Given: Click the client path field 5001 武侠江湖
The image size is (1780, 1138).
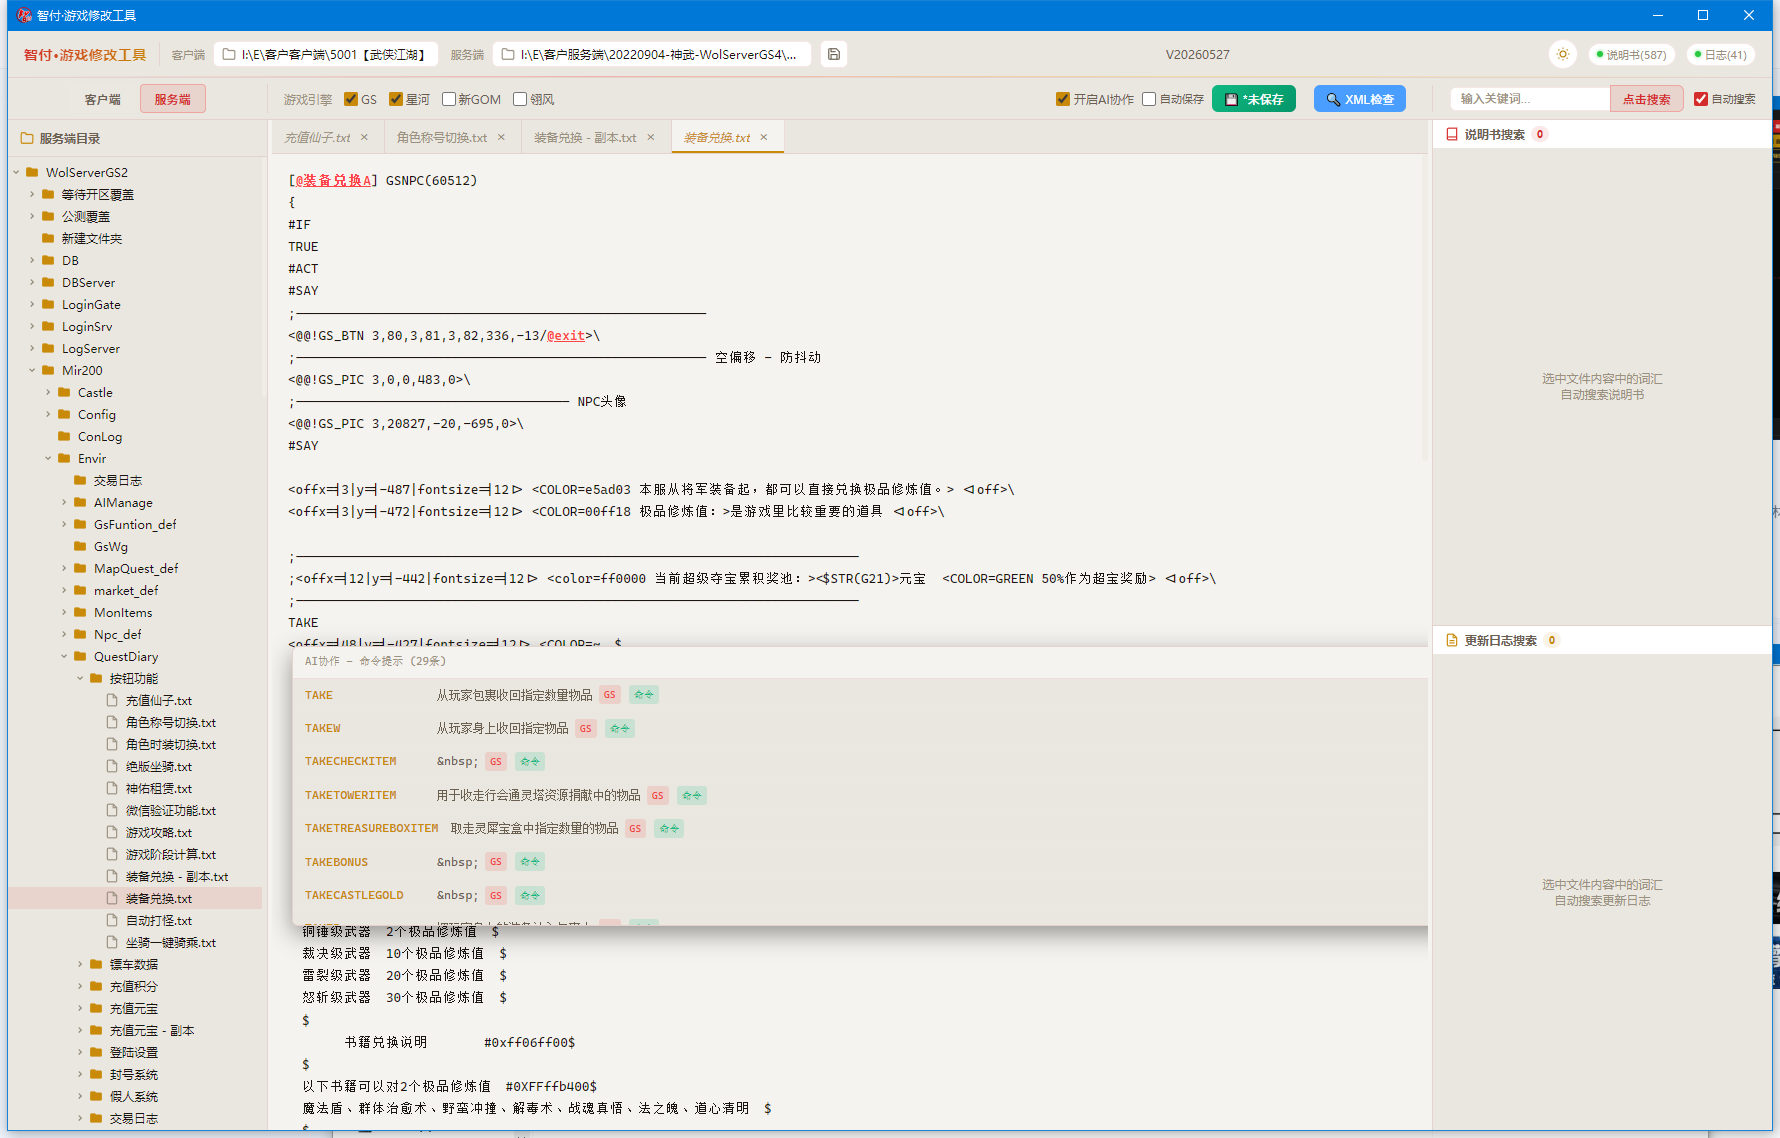Looking at the screenshot, I should [x=326, y=54].
